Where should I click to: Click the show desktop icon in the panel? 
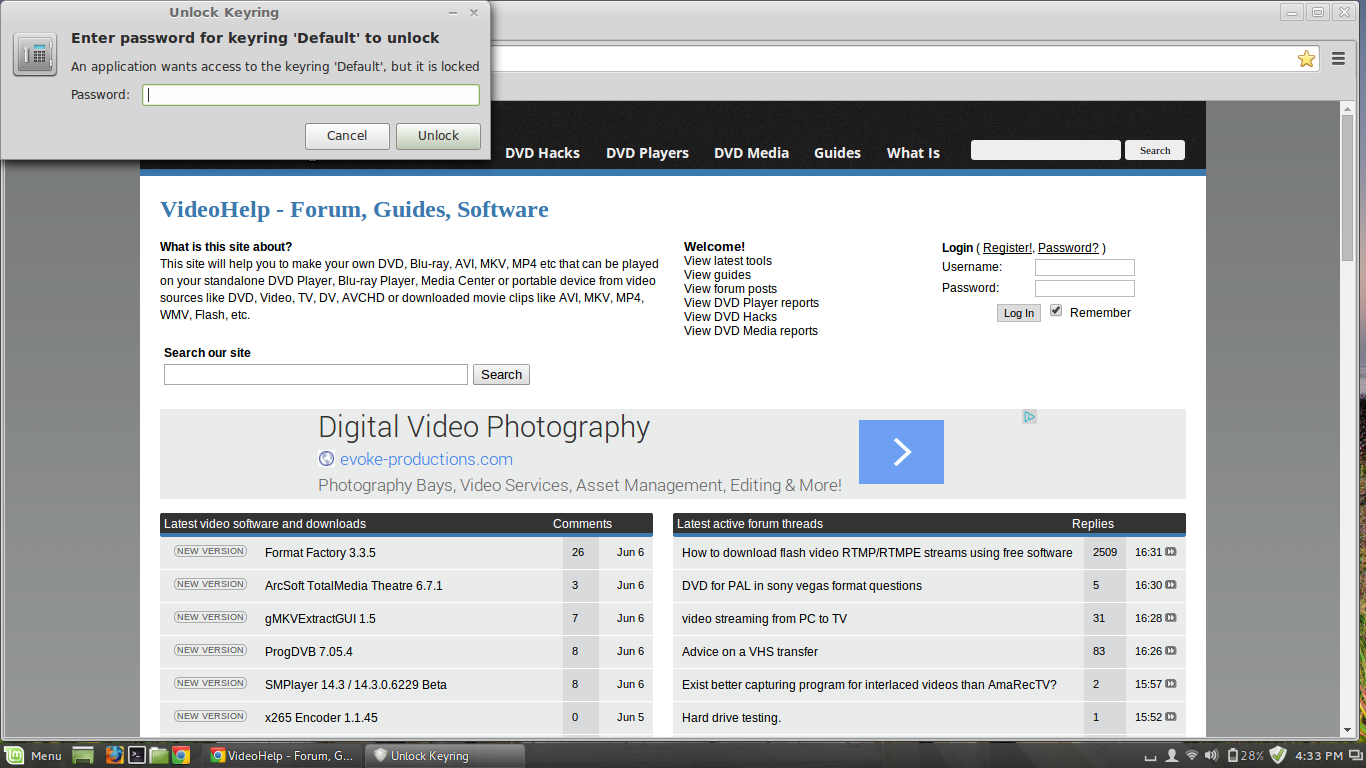(83, 755)
